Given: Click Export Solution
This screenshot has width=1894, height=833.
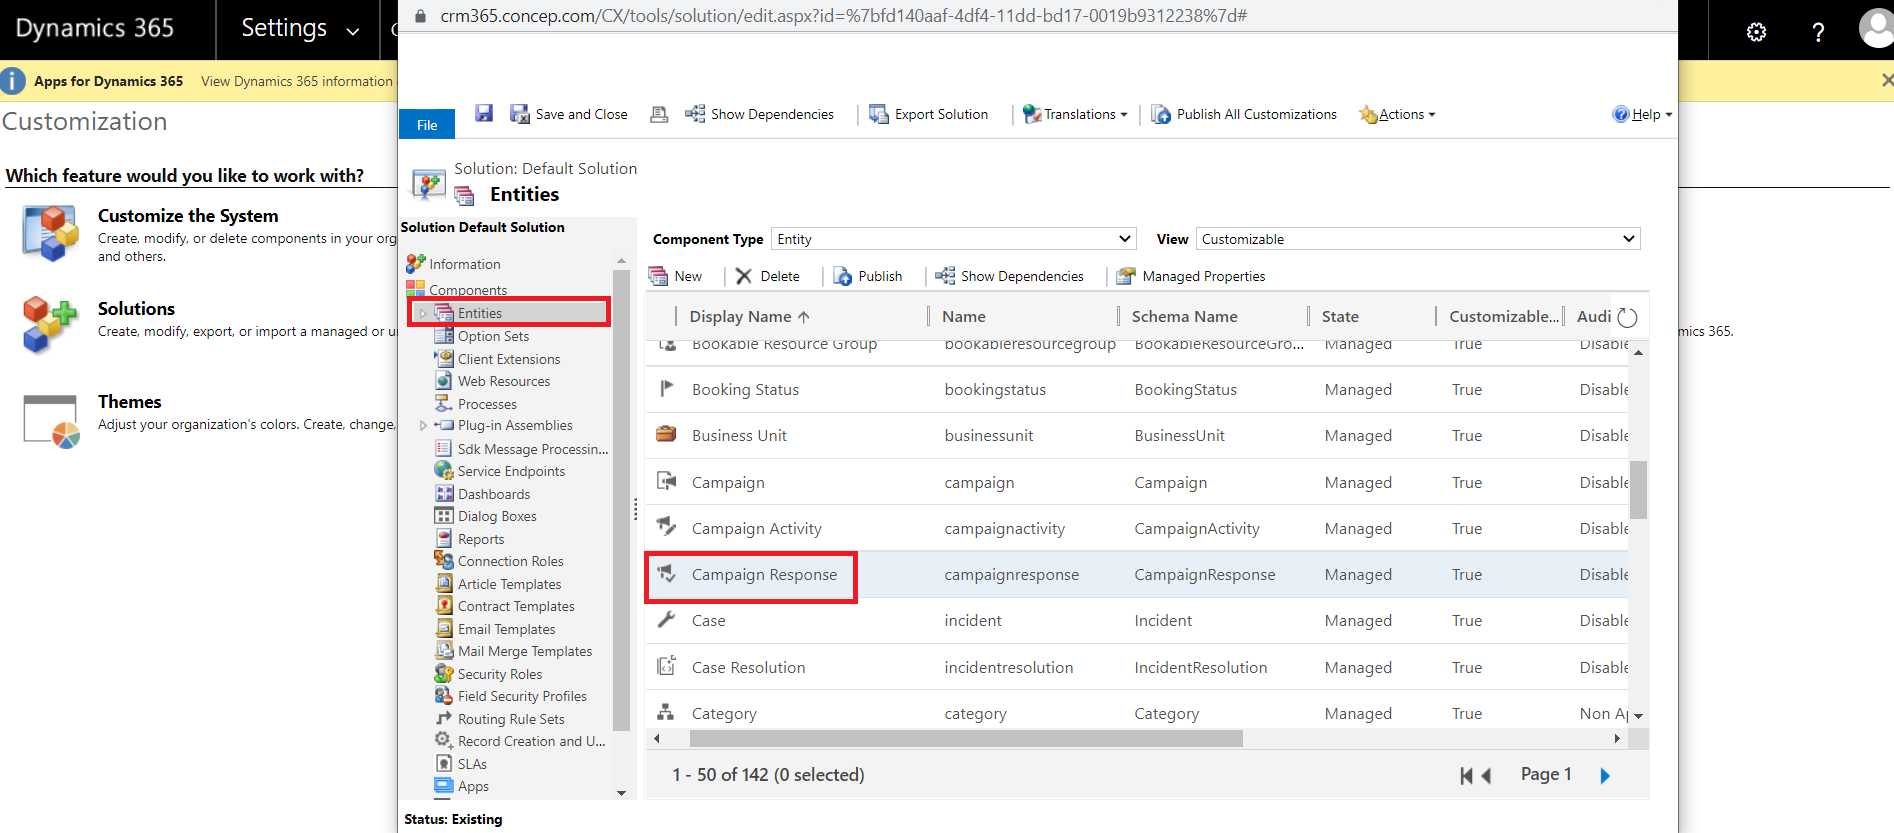Looking at the screenshot, I should tap(929, 114).
